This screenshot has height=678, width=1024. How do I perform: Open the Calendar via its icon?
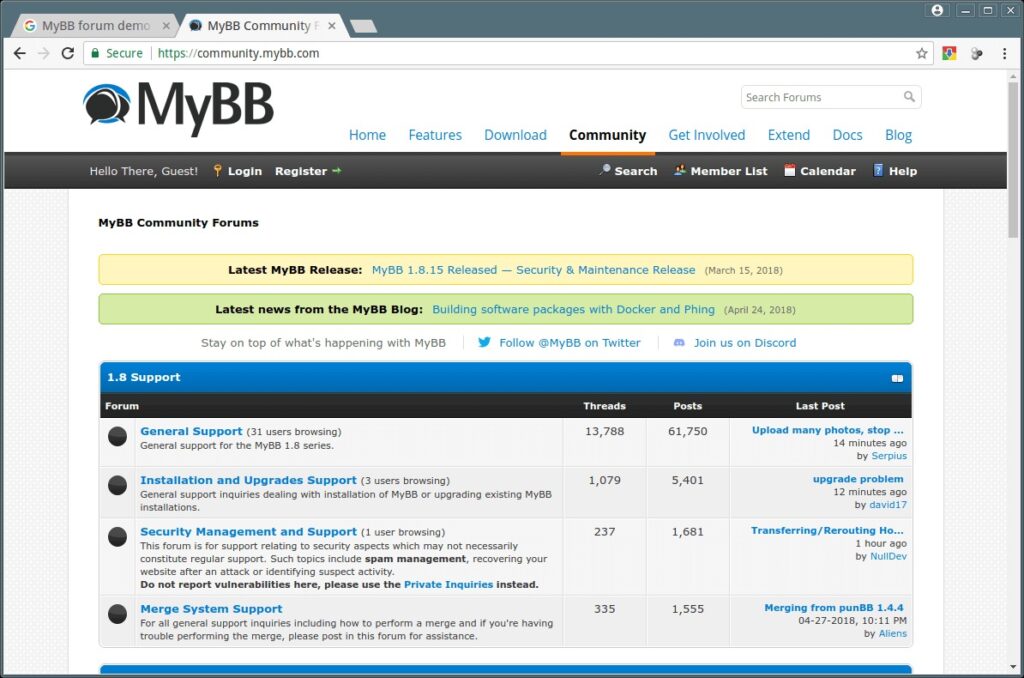pyautogui.click(x=789, y=170)
